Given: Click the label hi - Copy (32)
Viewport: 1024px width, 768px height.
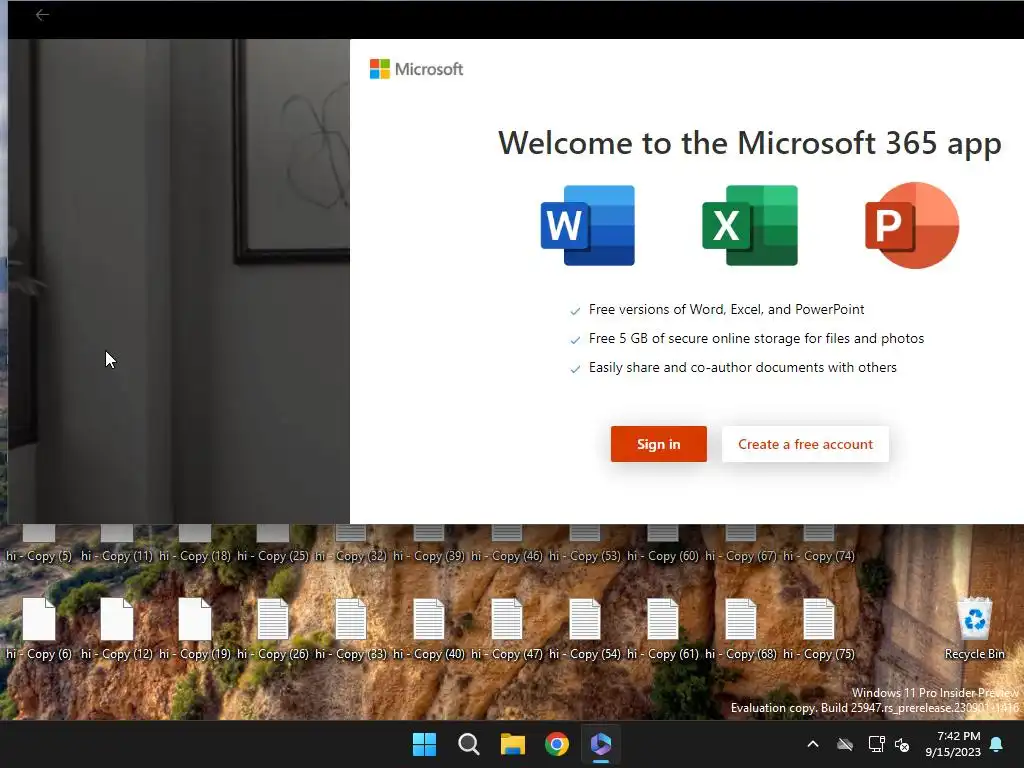Looking at the screenshot, I should tap(351, 556).
